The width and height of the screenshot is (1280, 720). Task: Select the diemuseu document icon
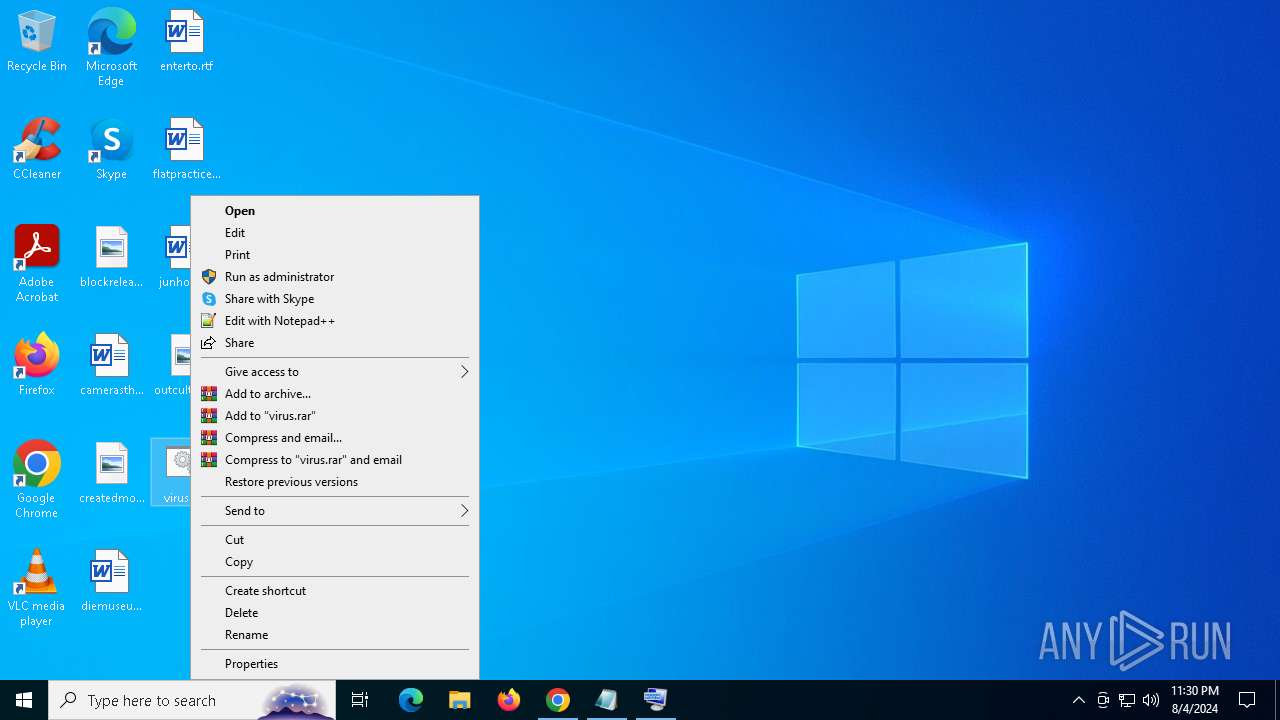(111, 582)
